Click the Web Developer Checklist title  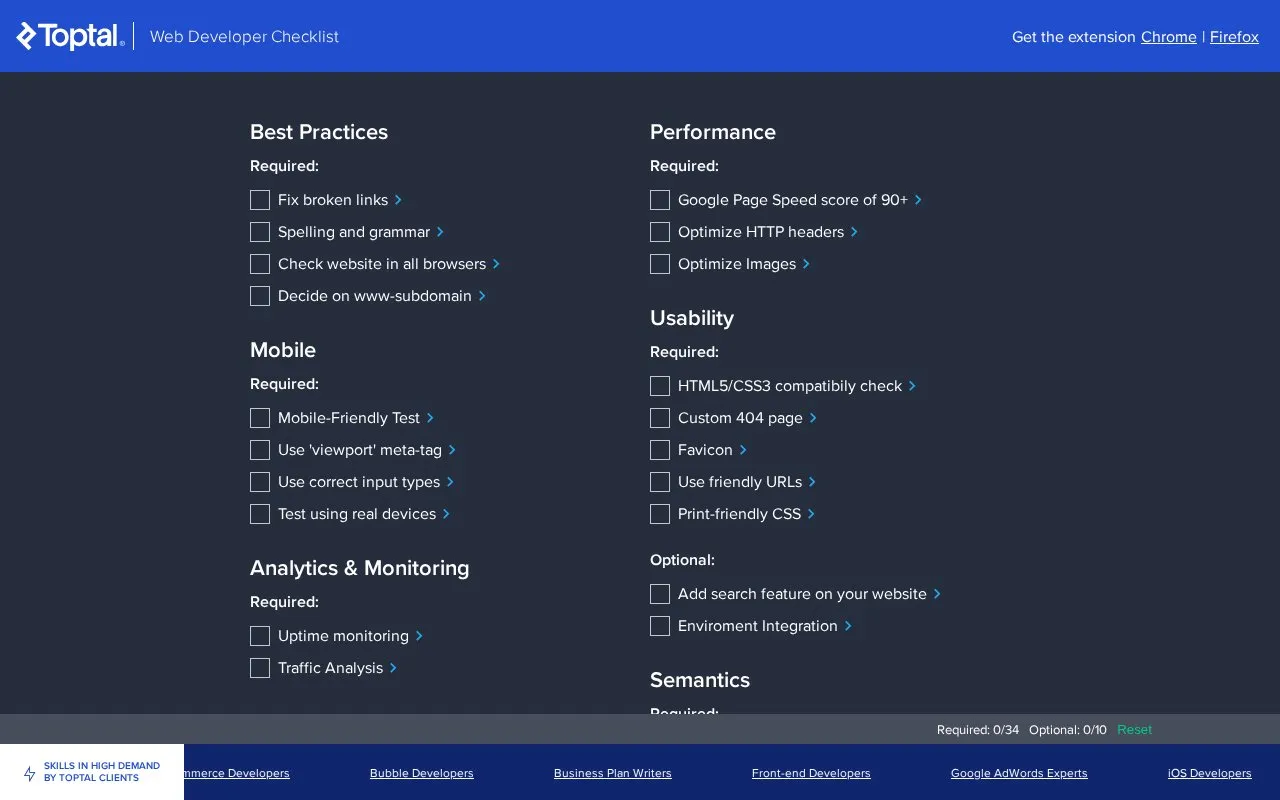[244, 37]
